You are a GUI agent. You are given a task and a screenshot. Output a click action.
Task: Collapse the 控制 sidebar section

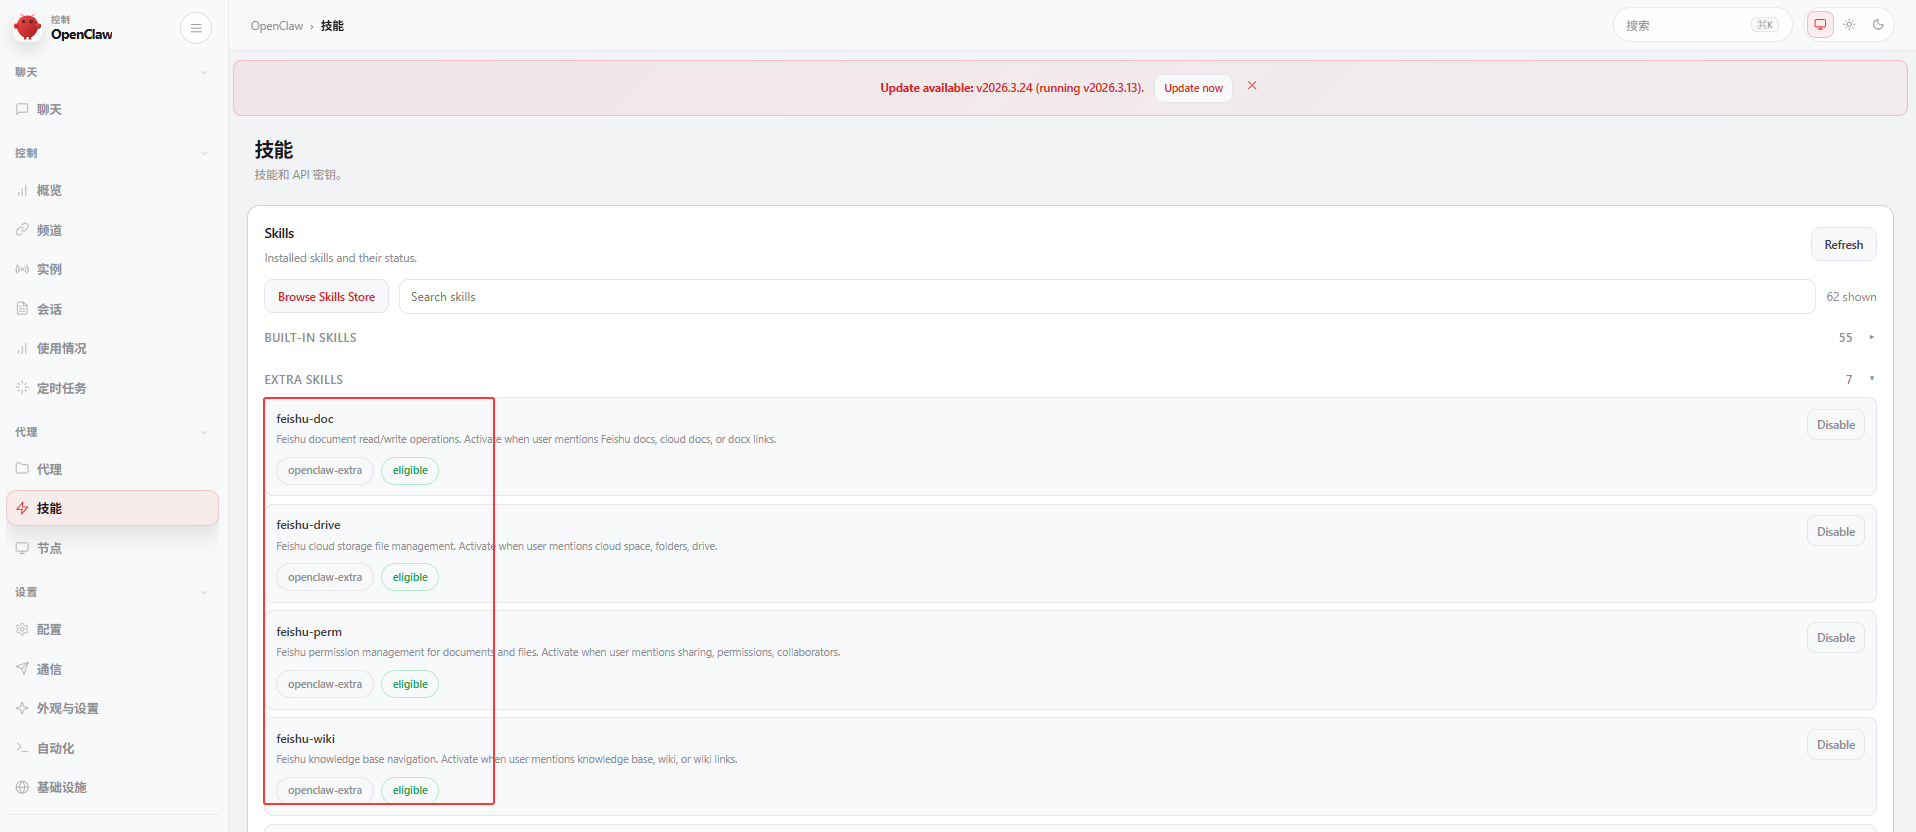coord(204,153)
